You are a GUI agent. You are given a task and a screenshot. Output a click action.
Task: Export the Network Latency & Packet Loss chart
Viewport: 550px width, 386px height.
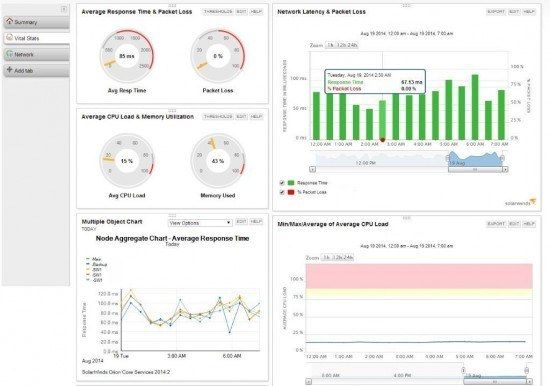(496, 12)
